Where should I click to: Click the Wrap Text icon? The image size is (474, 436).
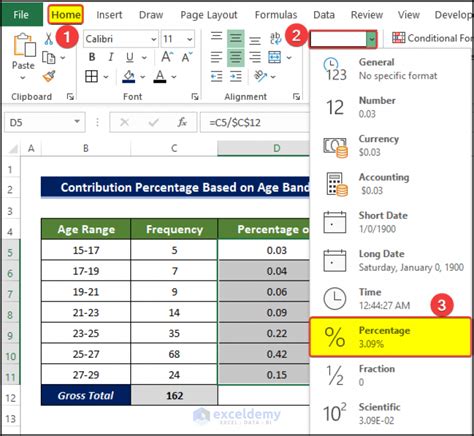click(x=275, y=38)
